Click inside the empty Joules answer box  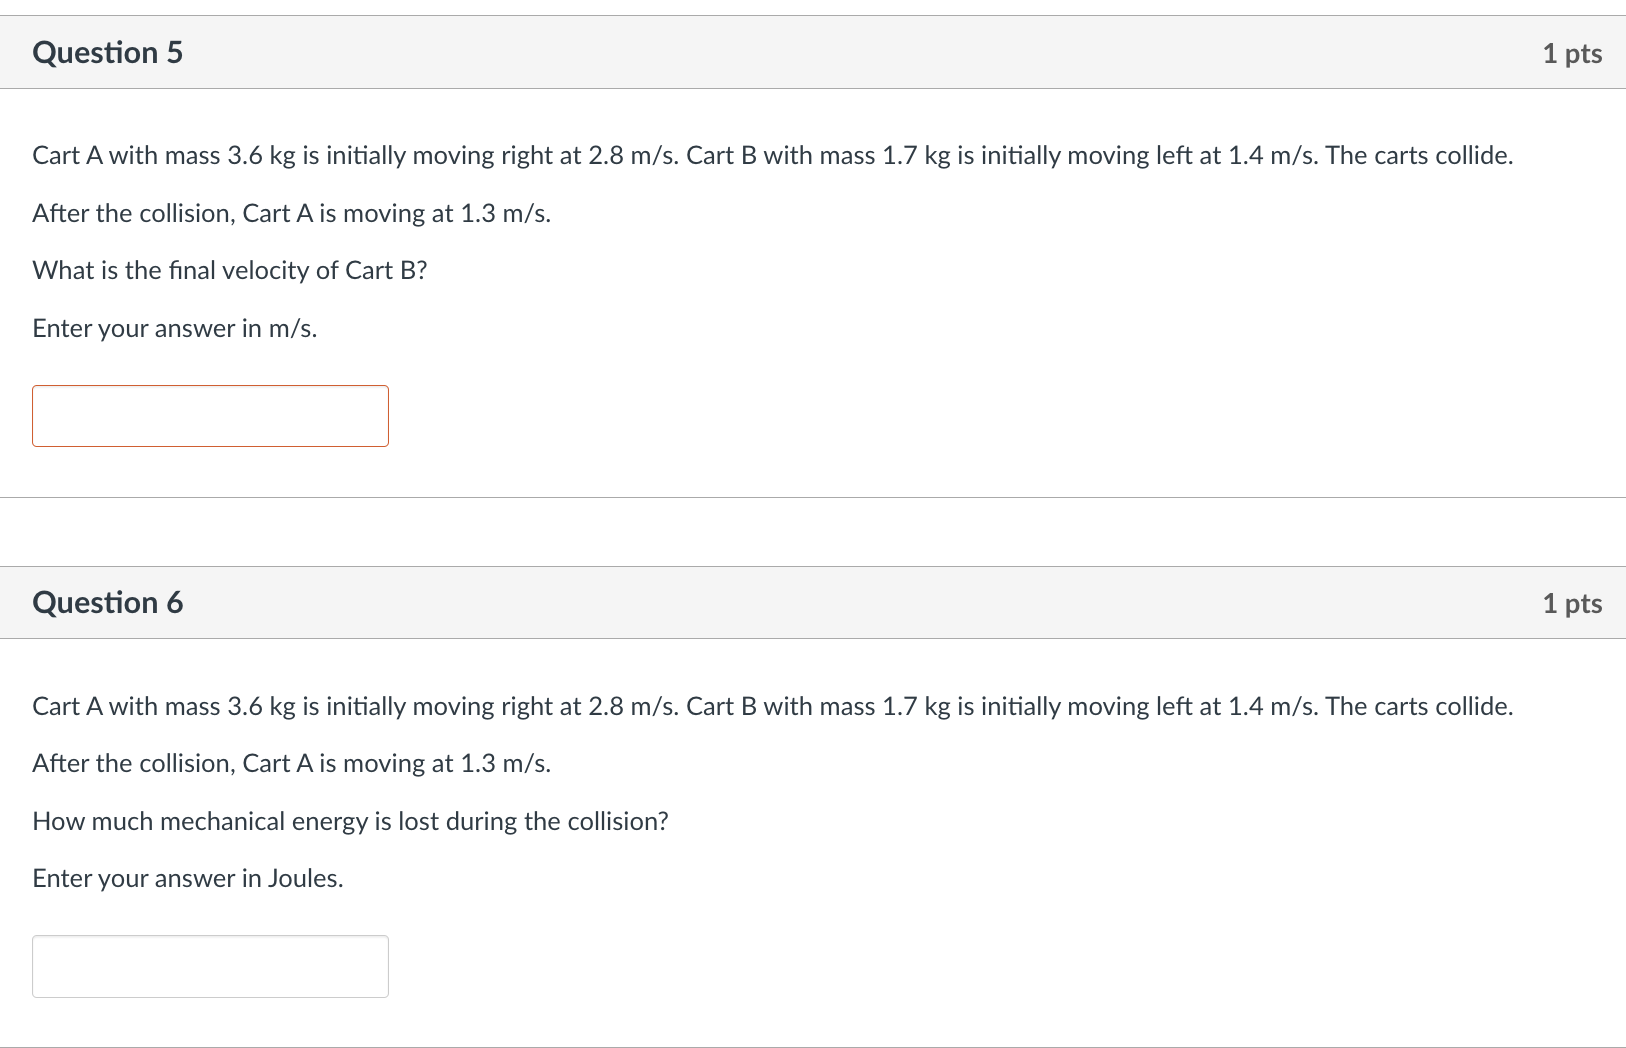[210, 965]
